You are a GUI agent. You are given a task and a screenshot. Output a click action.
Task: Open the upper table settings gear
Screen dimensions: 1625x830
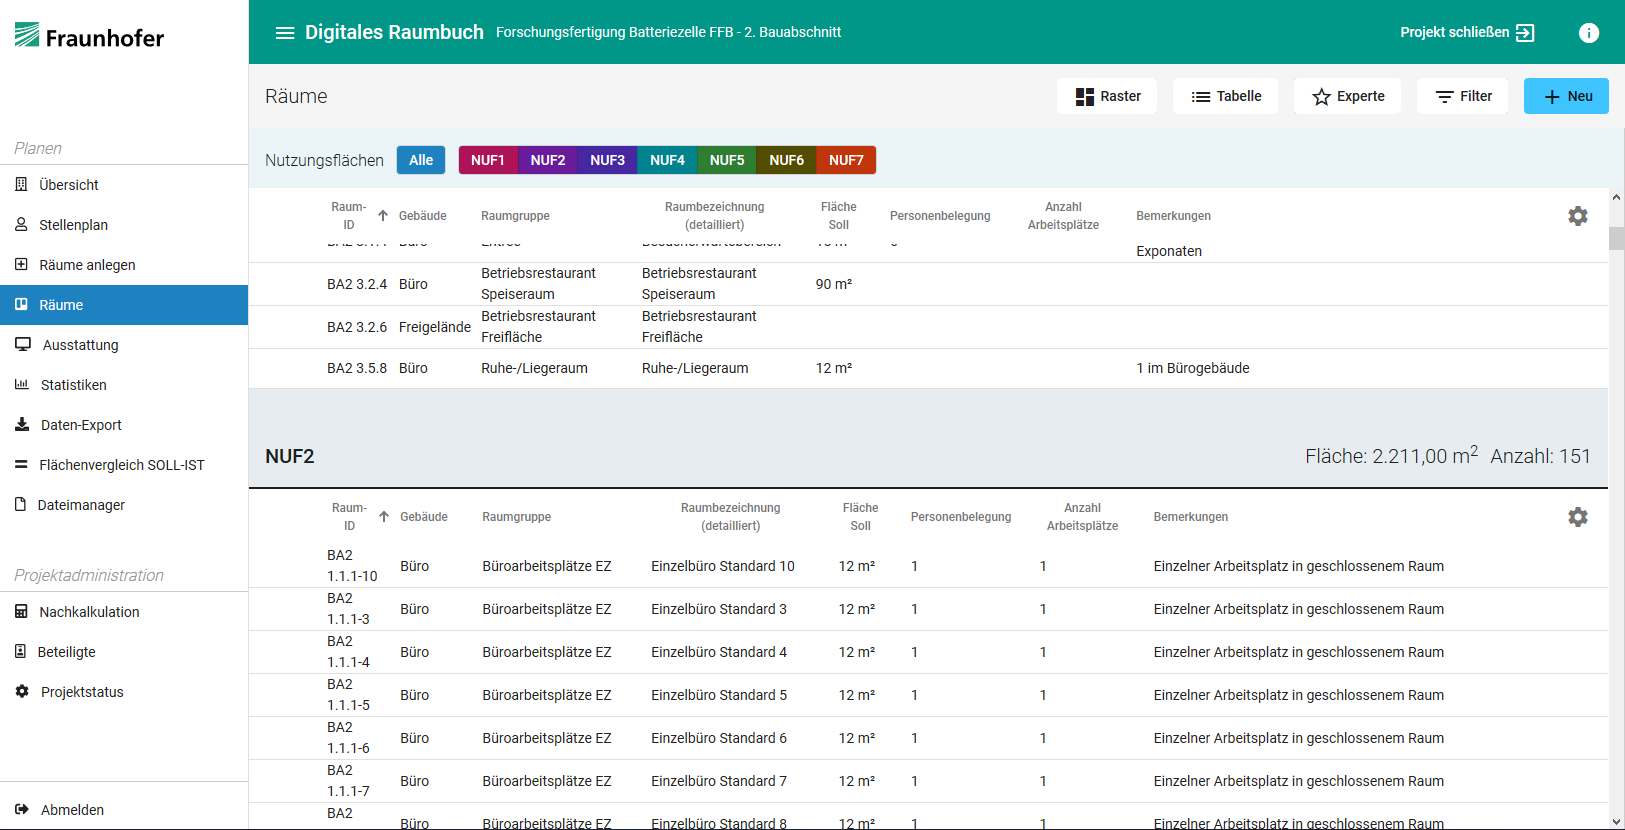pyautogui.click(x=1577, y=216)
